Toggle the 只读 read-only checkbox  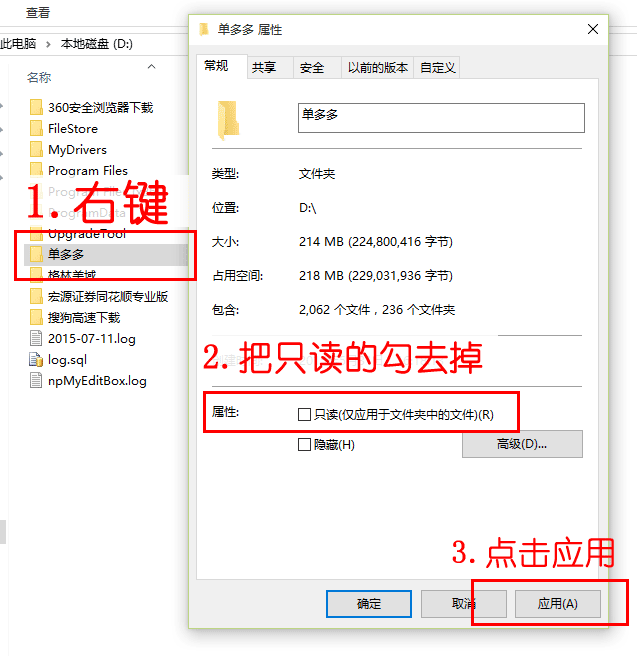click(304, 415)
